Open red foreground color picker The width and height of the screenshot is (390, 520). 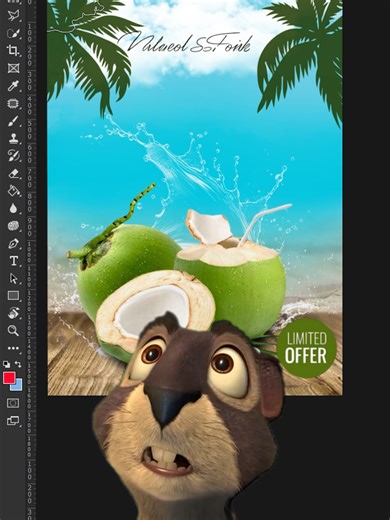[x=9, y=377]
